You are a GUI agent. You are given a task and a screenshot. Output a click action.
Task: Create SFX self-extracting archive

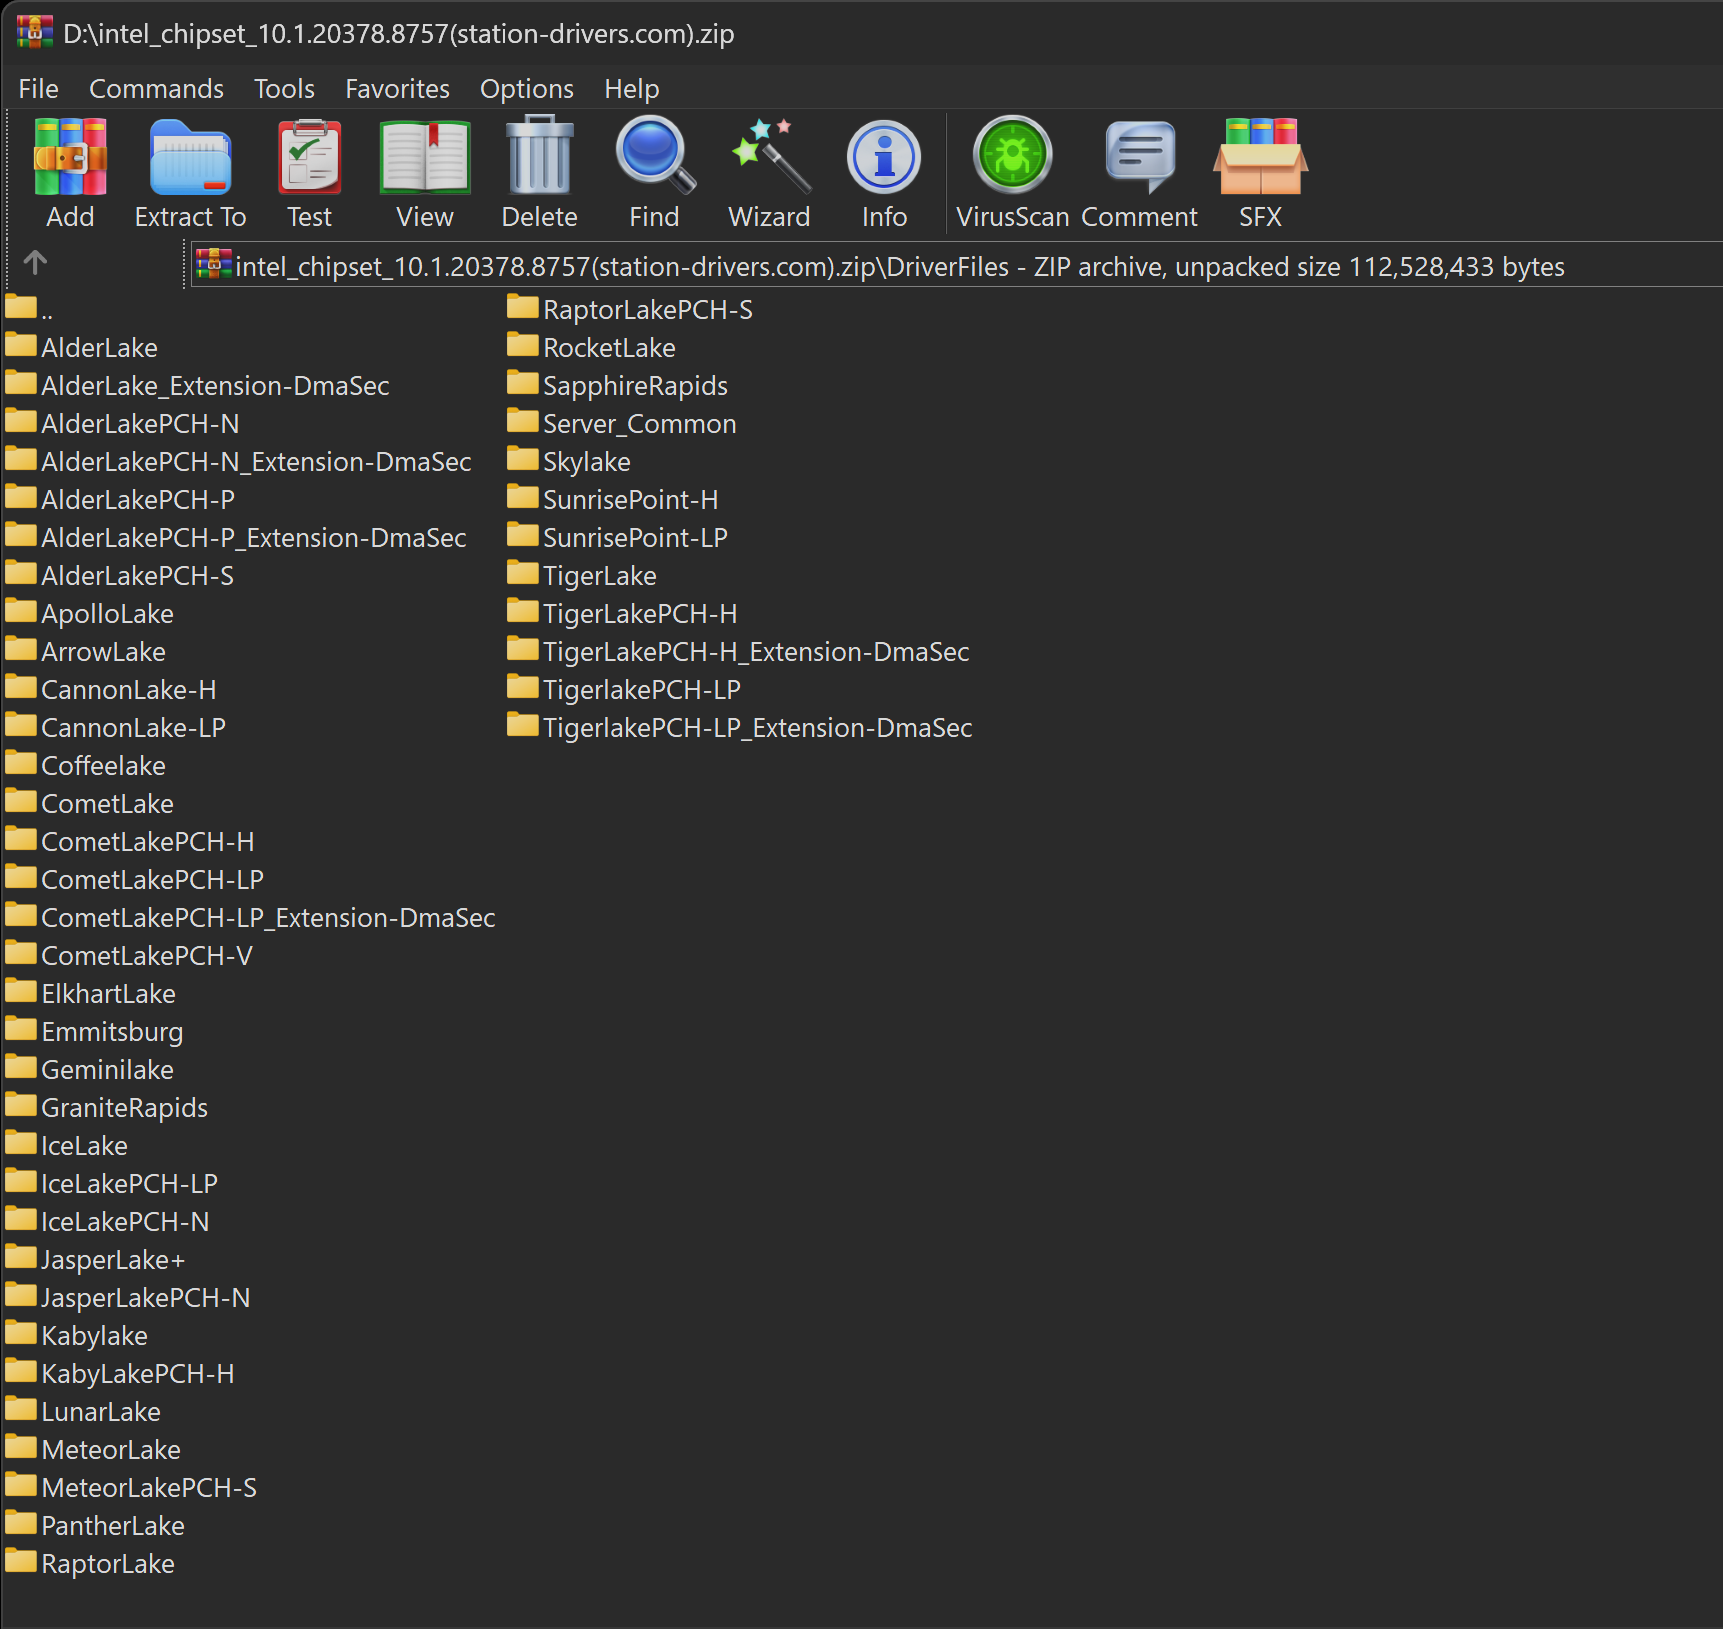1260,173
